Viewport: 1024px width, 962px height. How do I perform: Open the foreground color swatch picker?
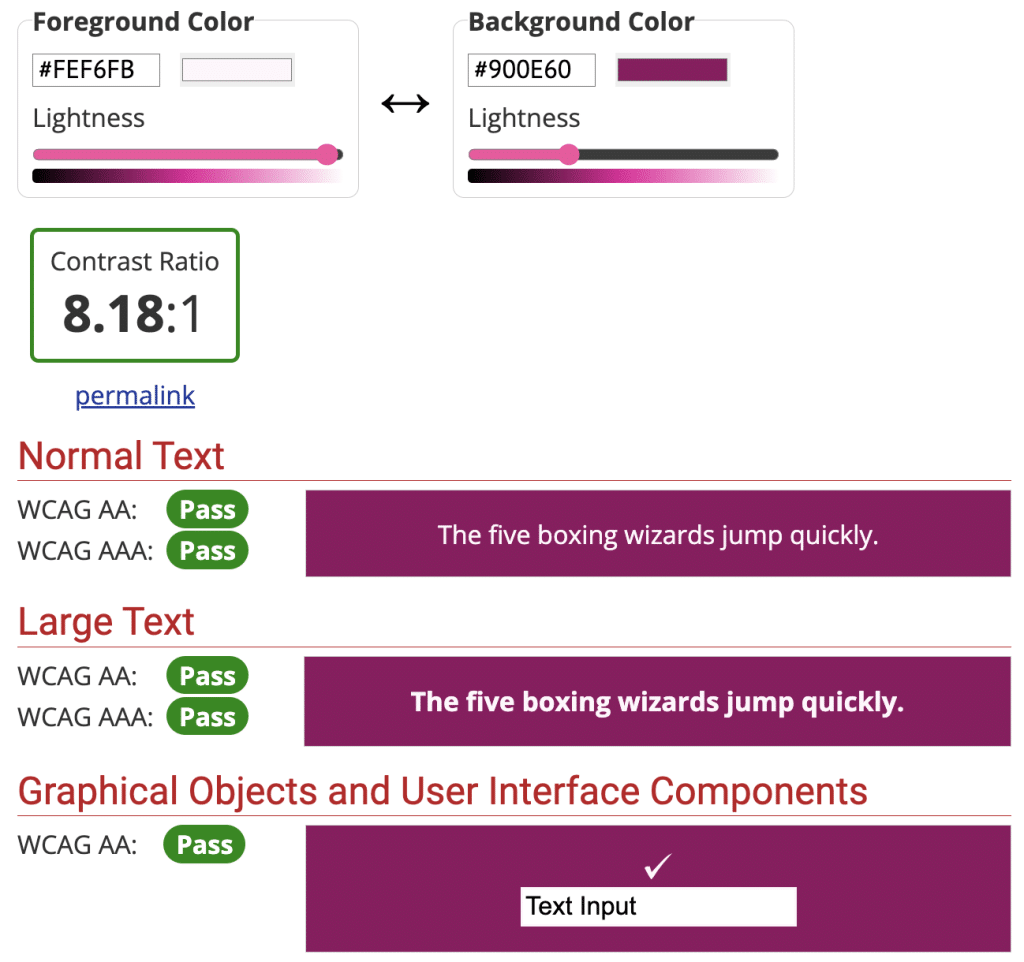pos(237,70)
